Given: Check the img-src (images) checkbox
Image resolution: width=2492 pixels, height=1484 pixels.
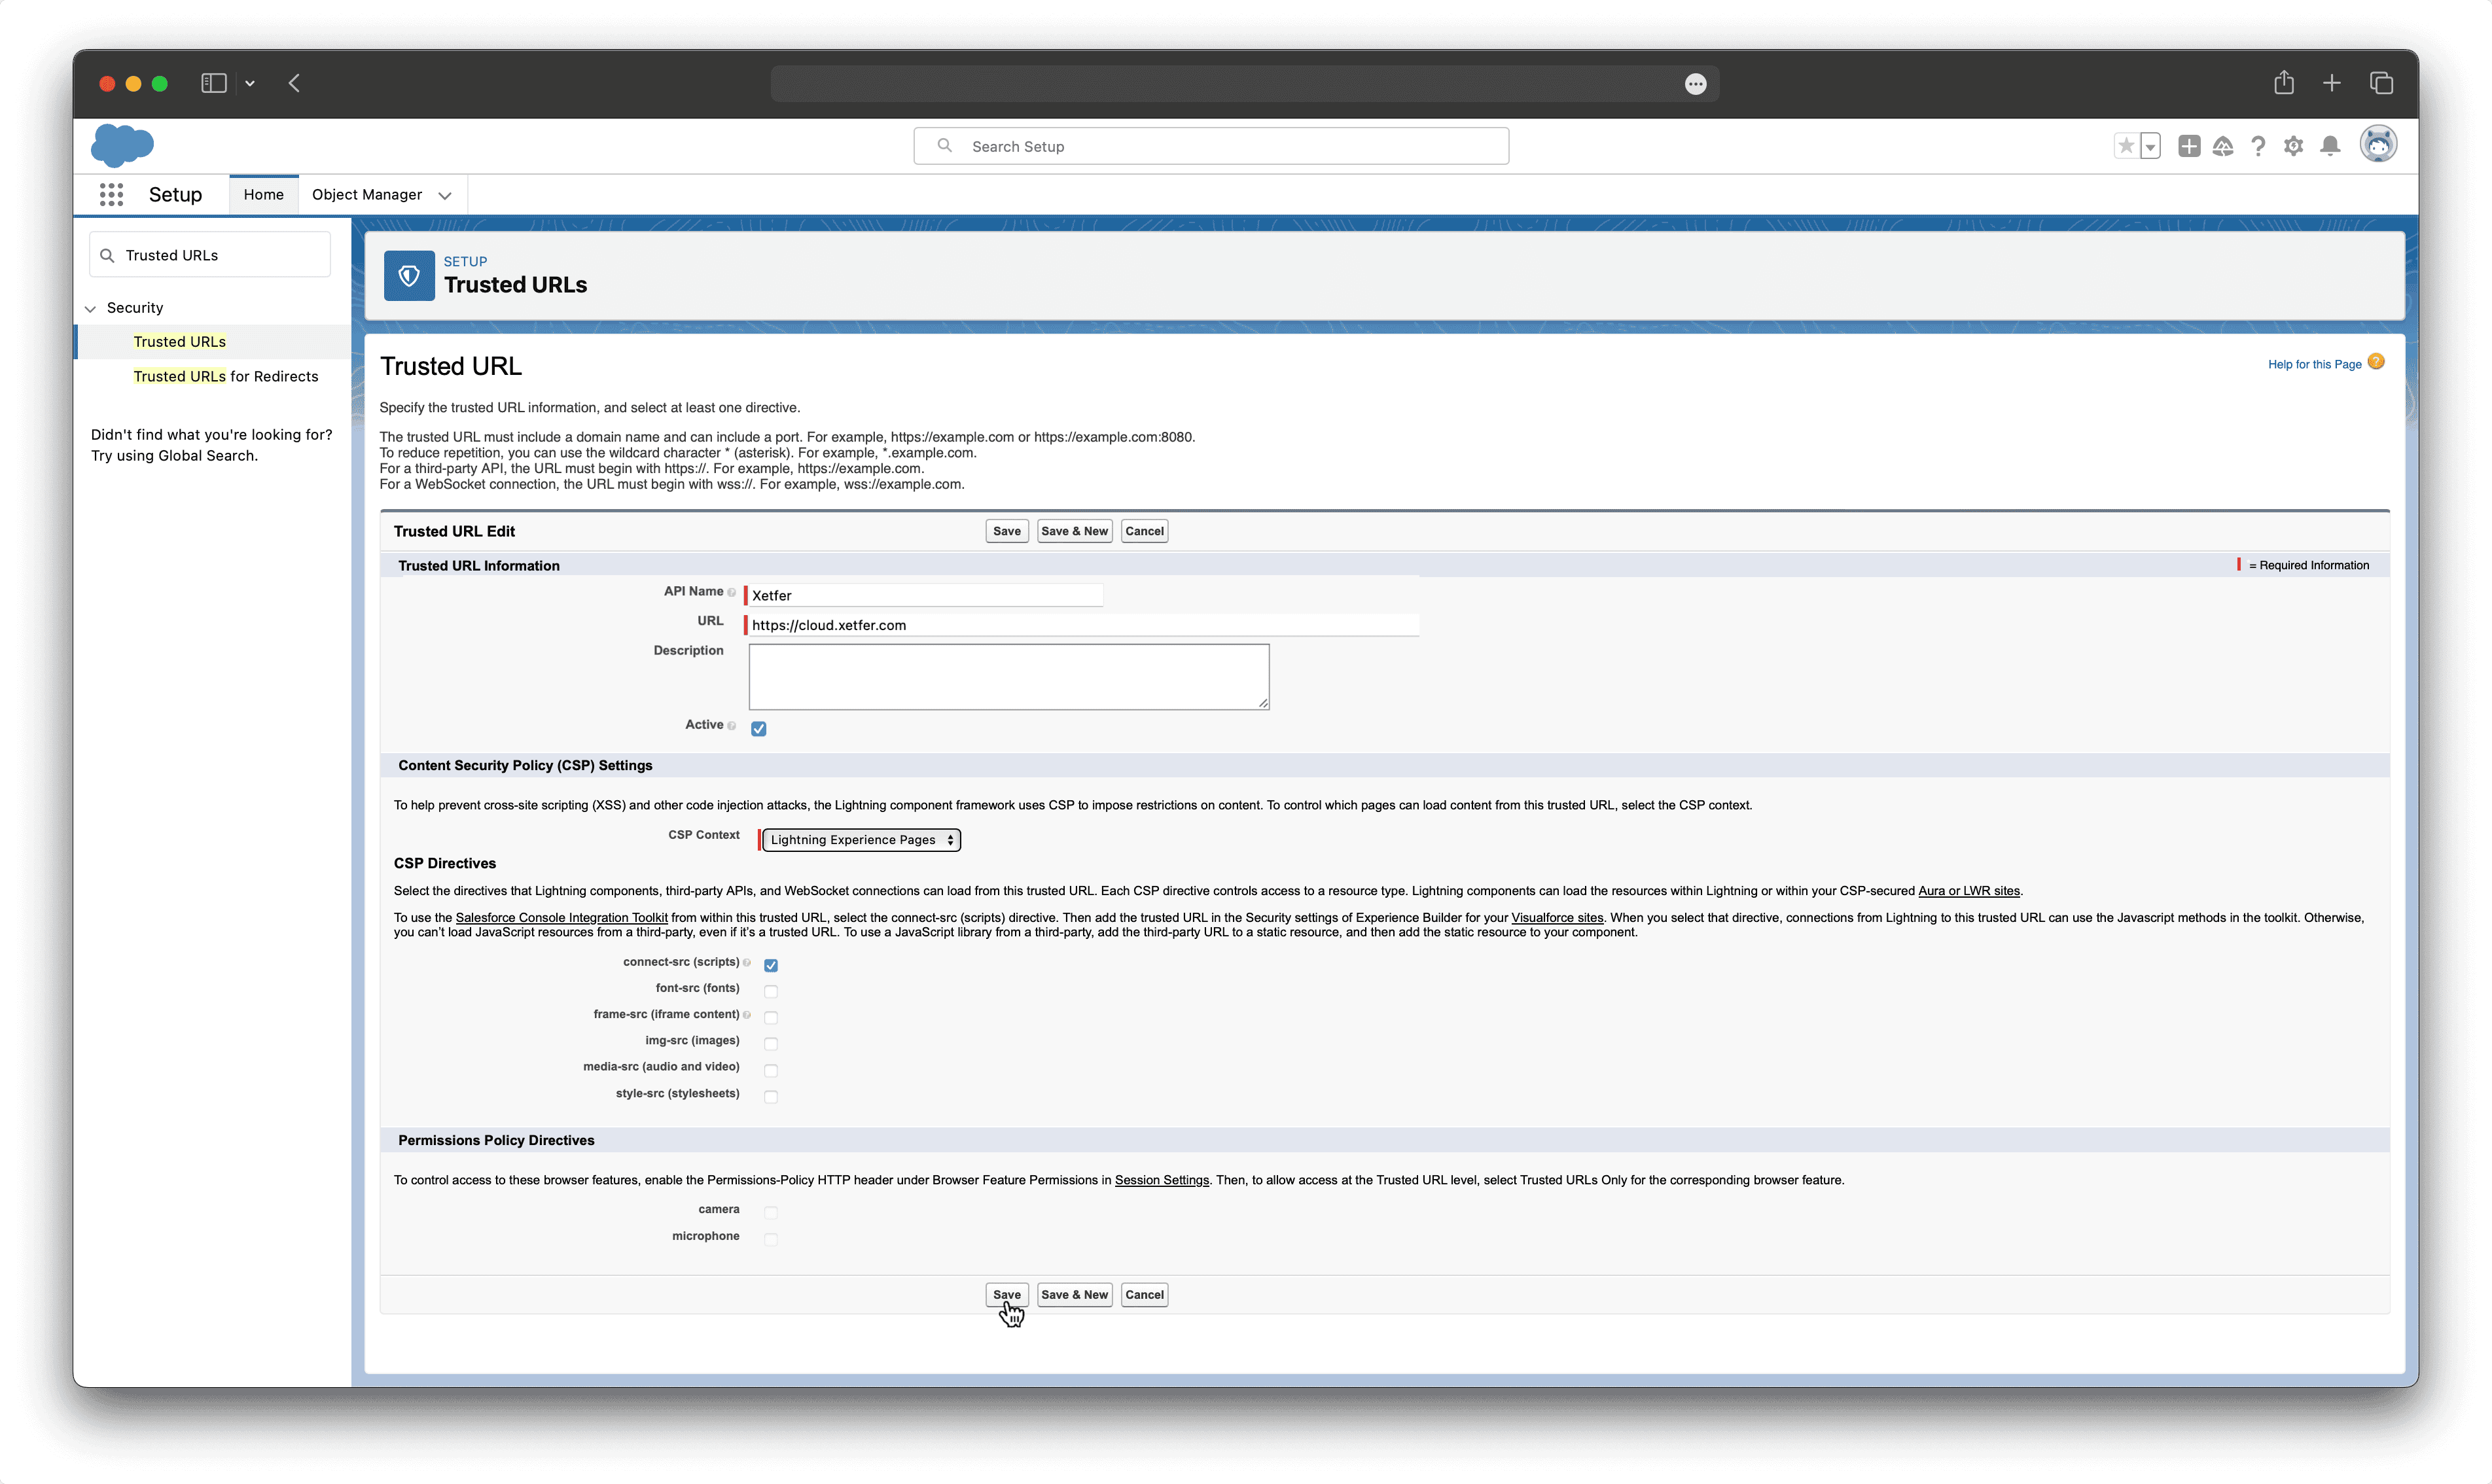Looking at the screenshot, I should point(771,1044).
